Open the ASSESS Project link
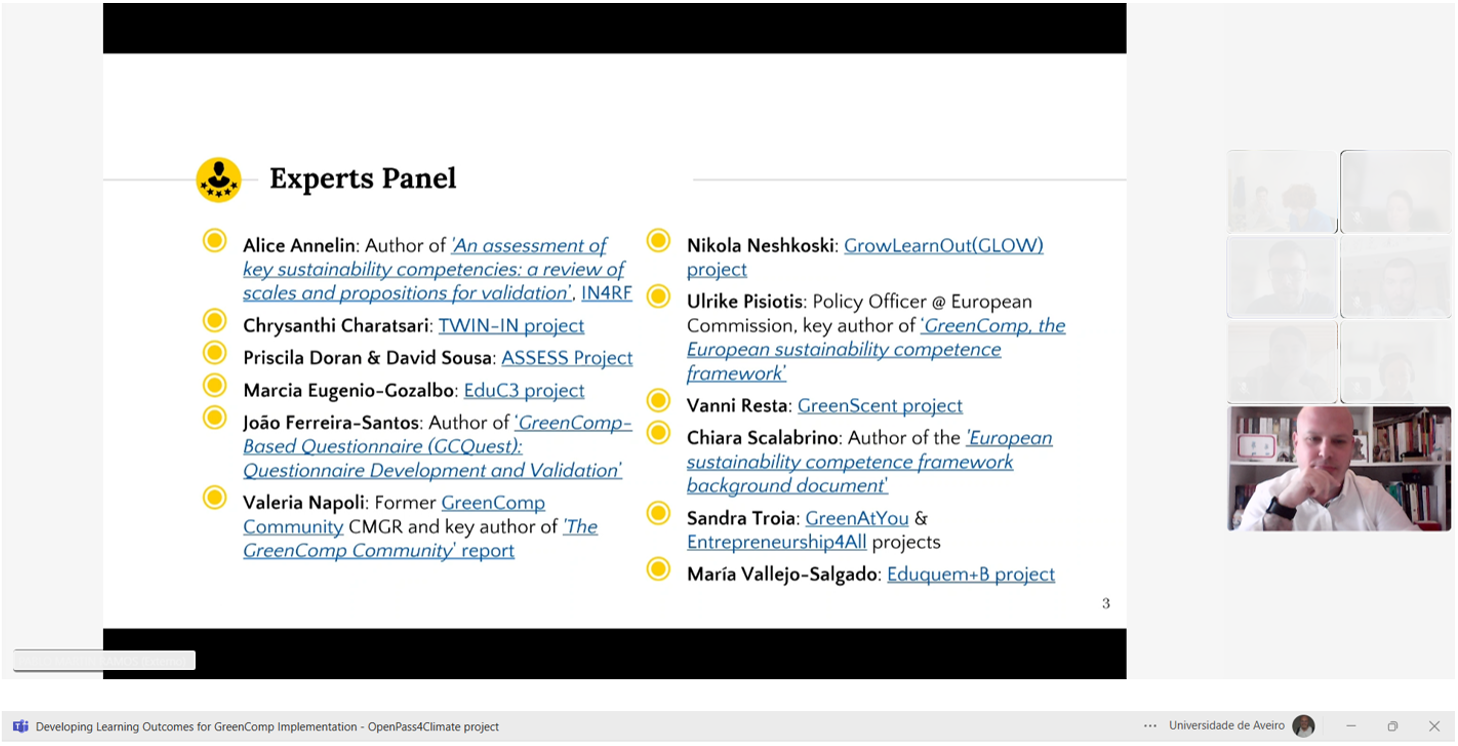Screen dimensions: 1458x746 567,358
